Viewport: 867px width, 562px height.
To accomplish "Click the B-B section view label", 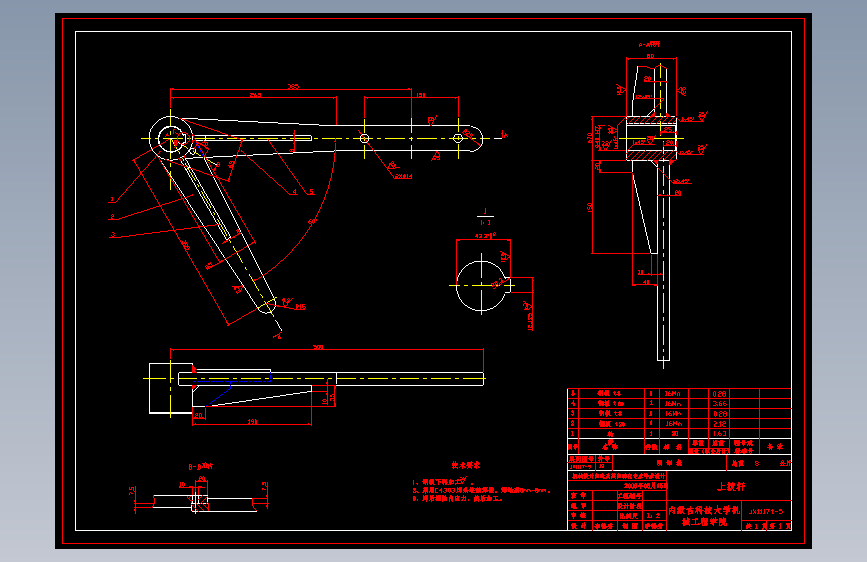I will coord(201,467).
